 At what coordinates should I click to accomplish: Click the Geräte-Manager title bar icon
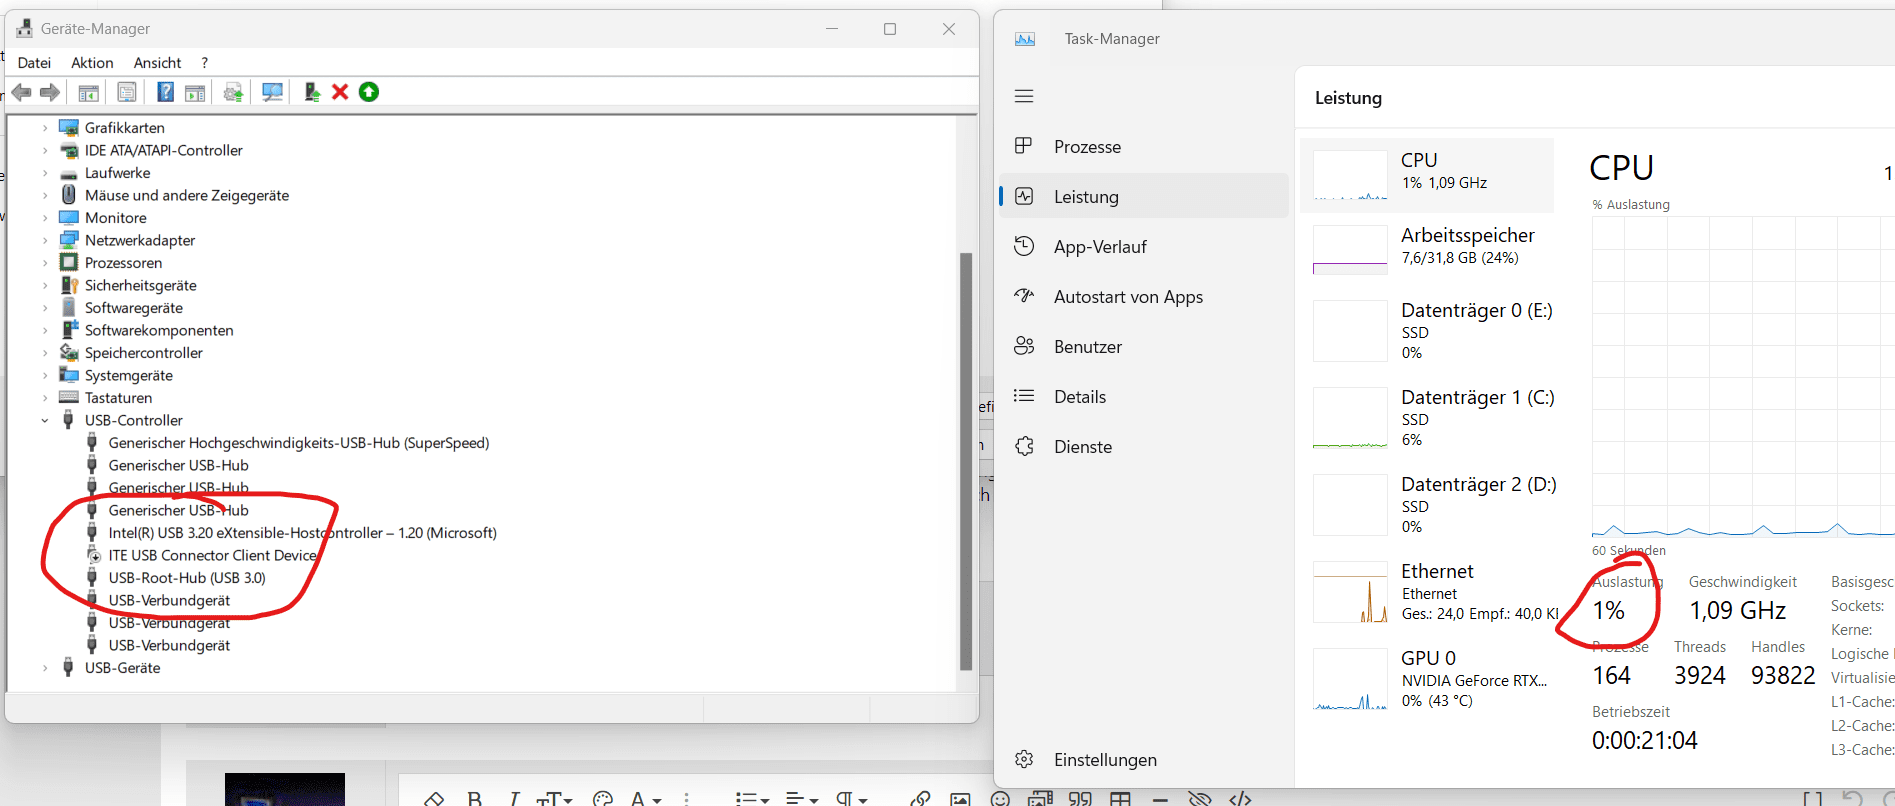coord(24,28)
